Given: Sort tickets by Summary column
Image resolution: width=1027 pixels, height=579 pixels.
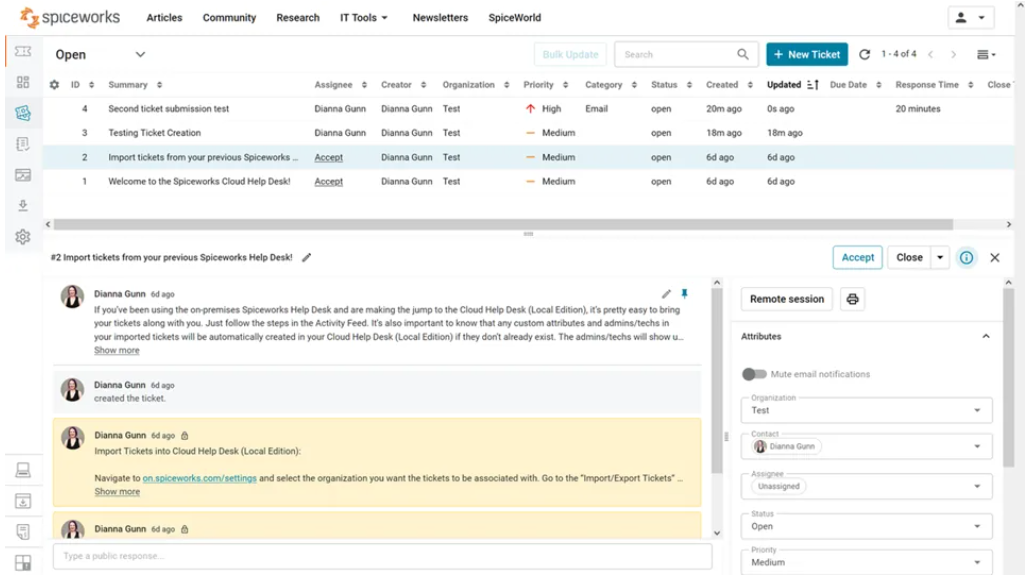Looking at the screenshot, I should (x=135, y=84).
